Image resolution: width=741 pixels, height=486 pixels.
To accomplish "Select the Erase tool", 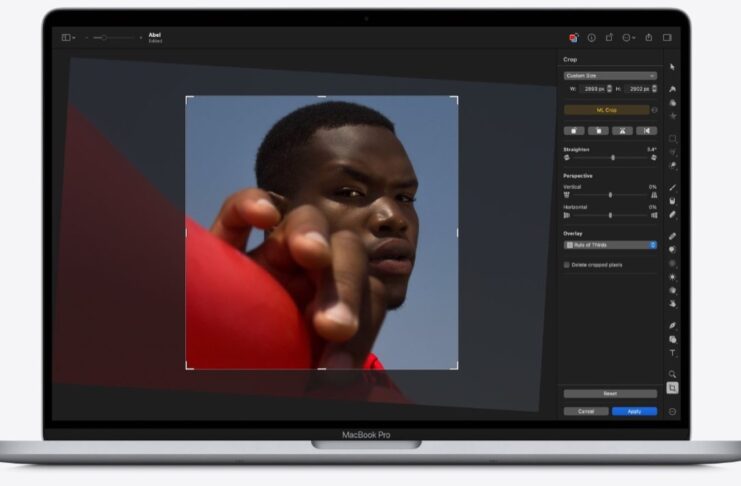I will pos(672,215).
